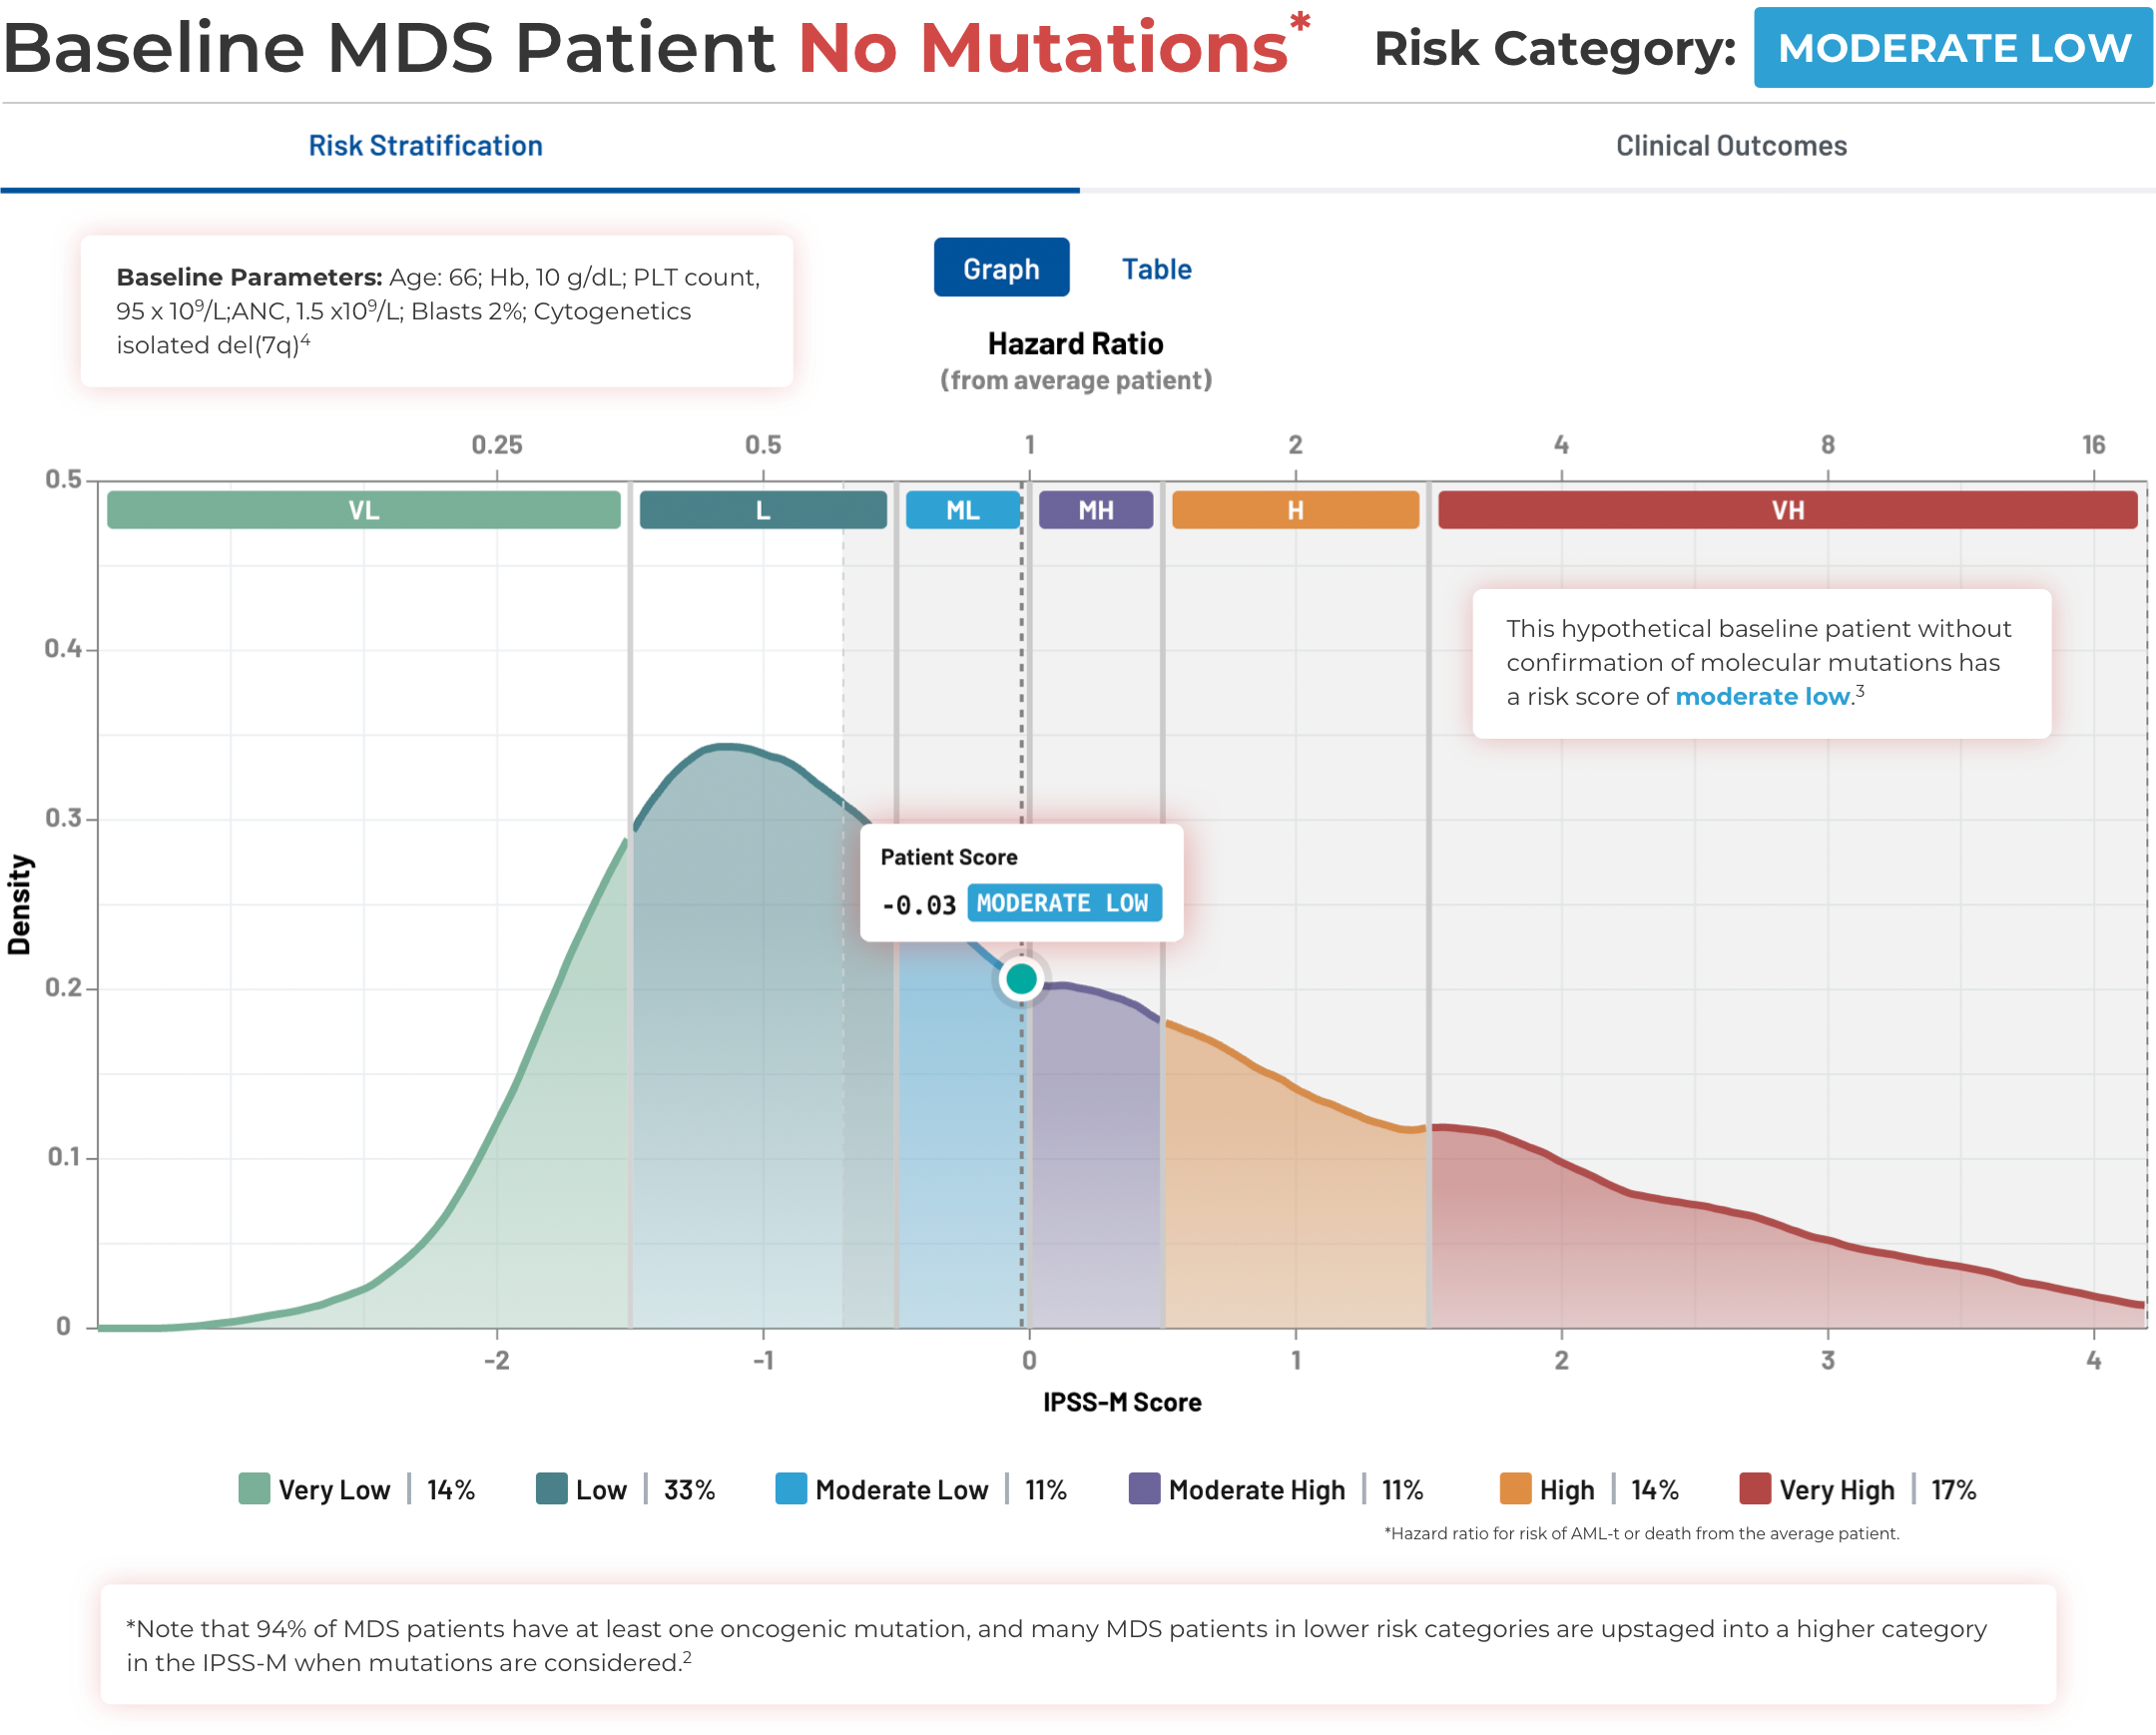
Task: Click the 'Density' axis title
Action: point(19,905)
